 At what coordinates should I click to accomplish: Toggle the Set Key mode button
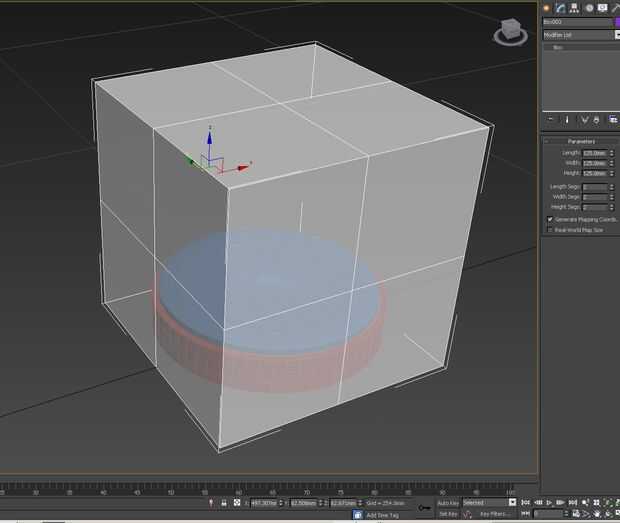click(448, 514)
